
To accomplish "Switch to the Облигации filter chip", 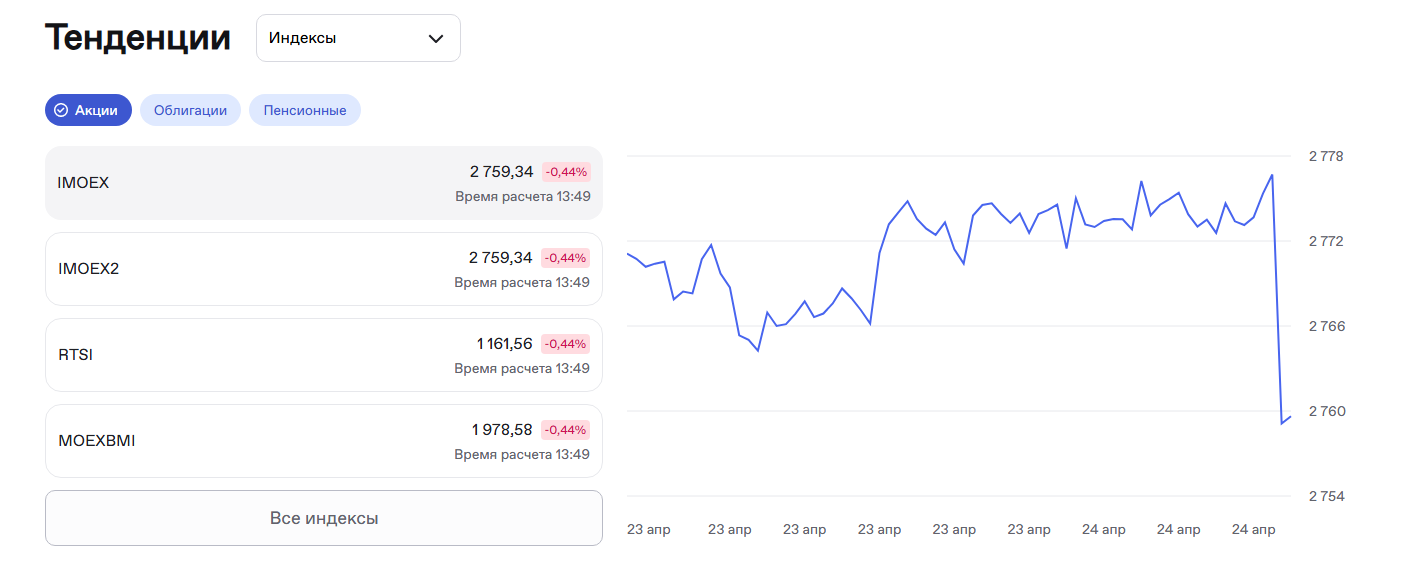I will pyautogui.click(x=190, y=110).
